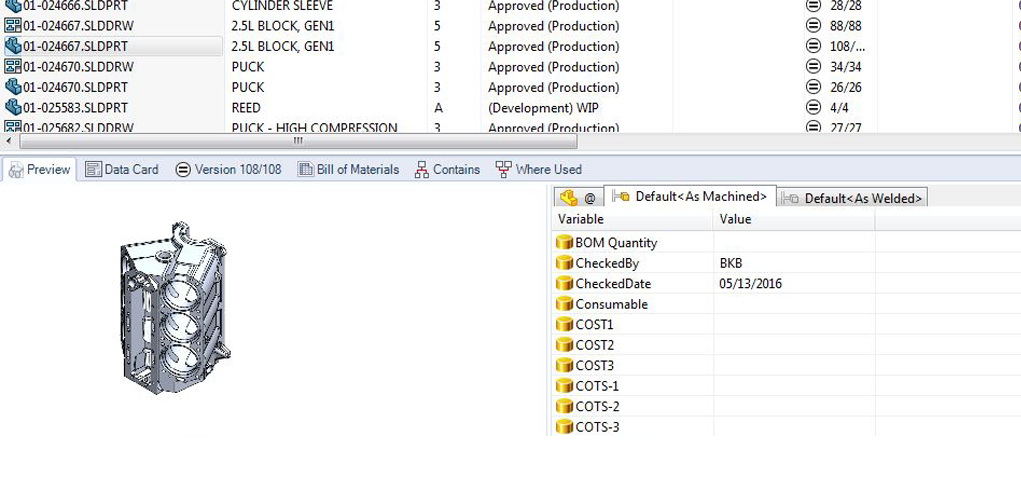Click the variable icon beside COST1
Viewport: 1021px width, 498px height.
[564, 324]
